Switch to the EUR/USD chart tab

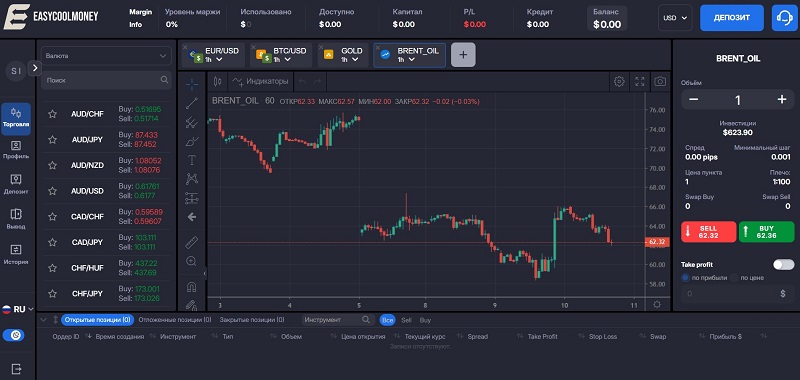(213, 55)
